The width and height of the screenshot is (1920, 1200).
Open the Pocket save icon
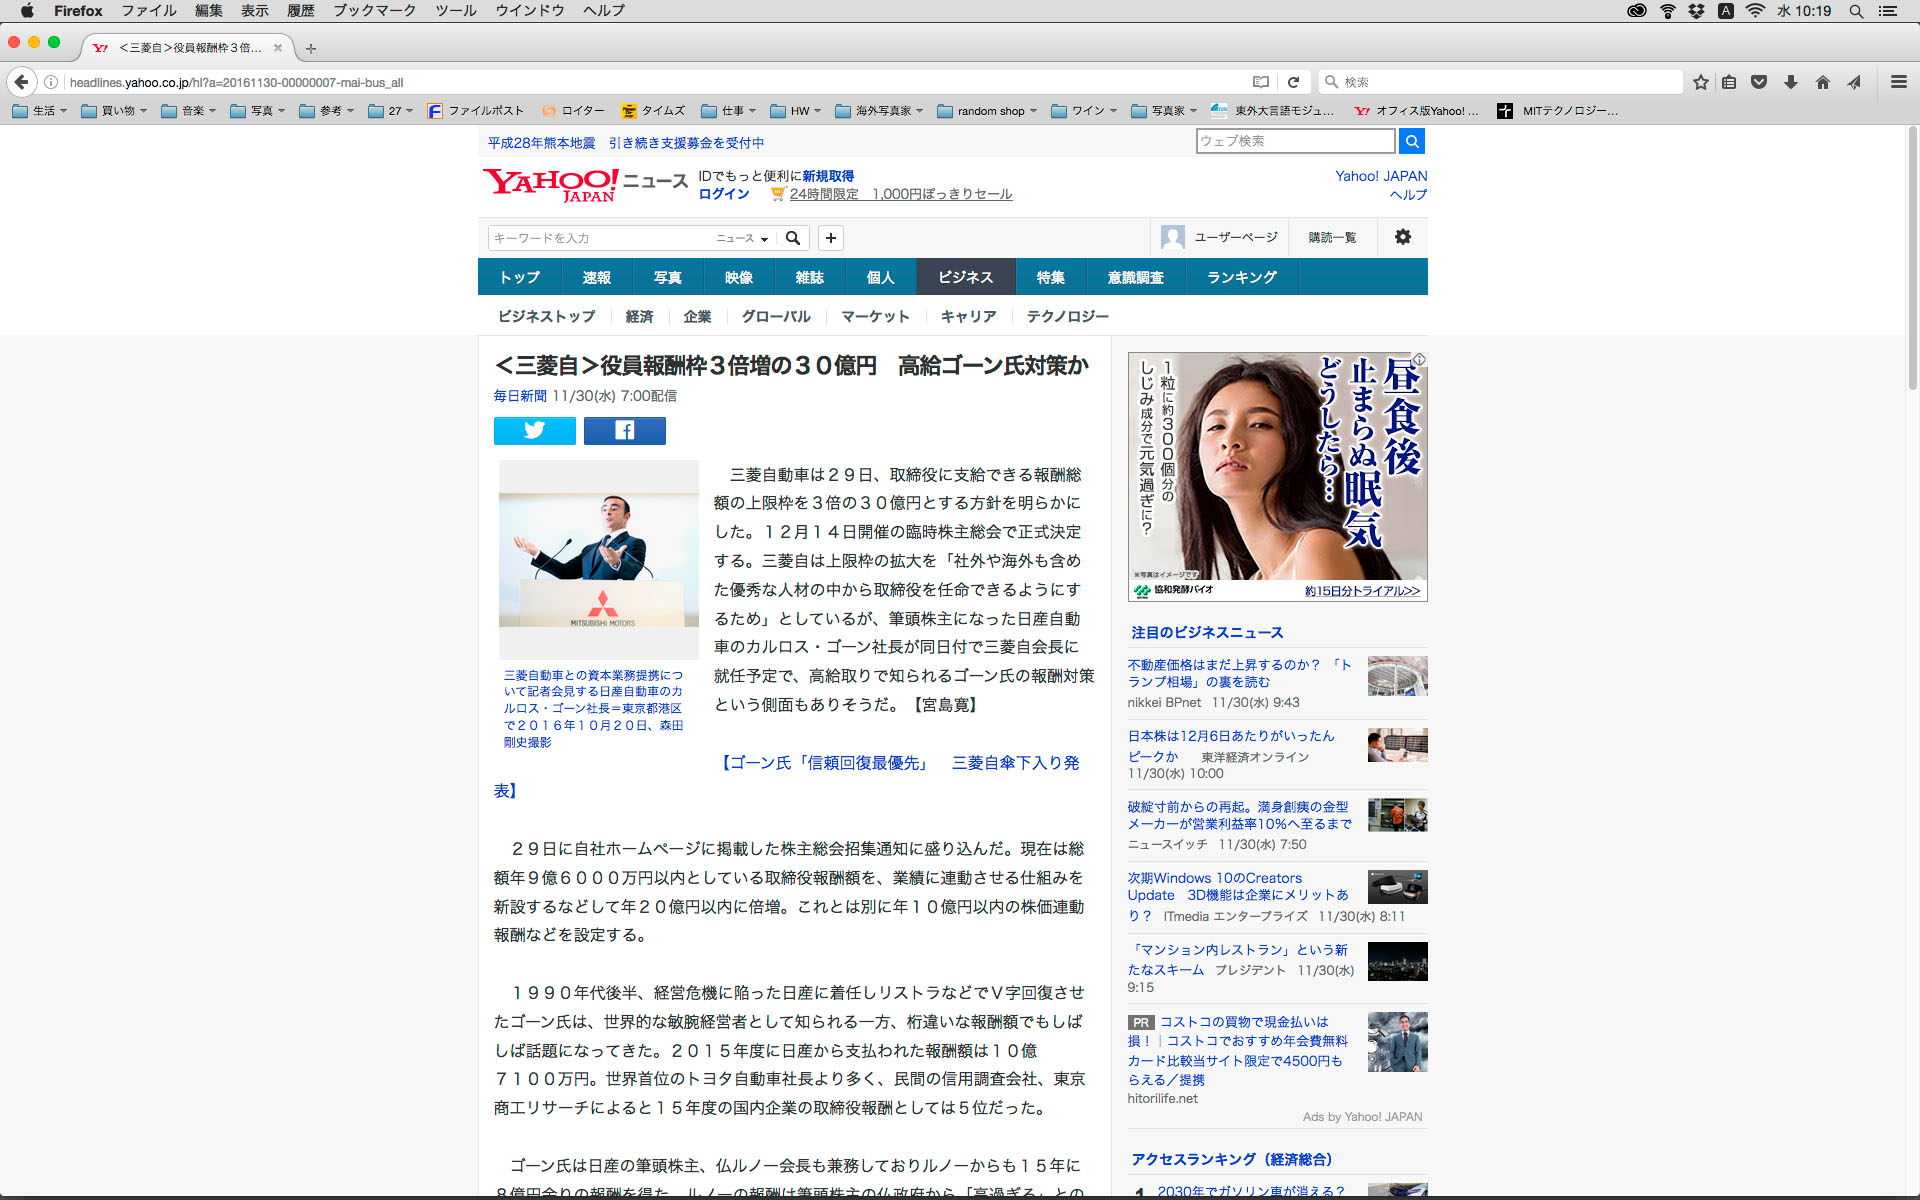[1759, 82]
